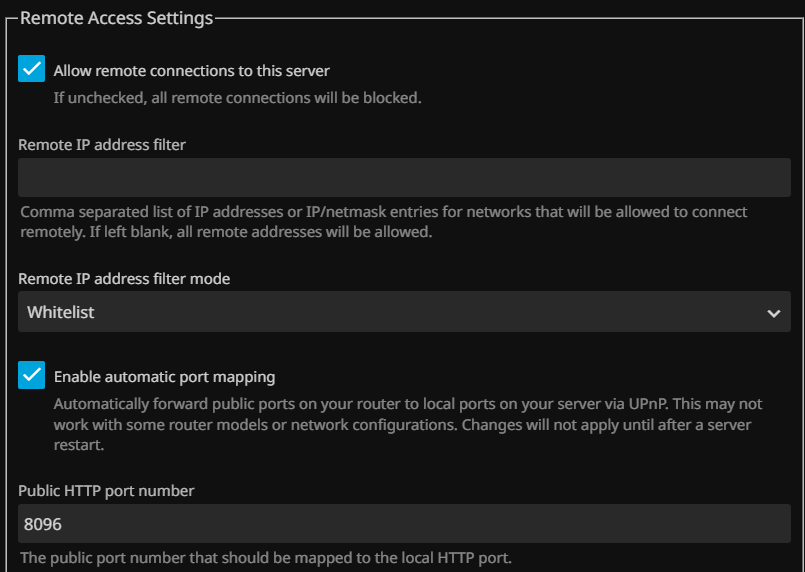Click the 'Remote Access Settings' section heading
Image resolution: width=805 pixels, height=572 pixels.
(x=116, y=18)
